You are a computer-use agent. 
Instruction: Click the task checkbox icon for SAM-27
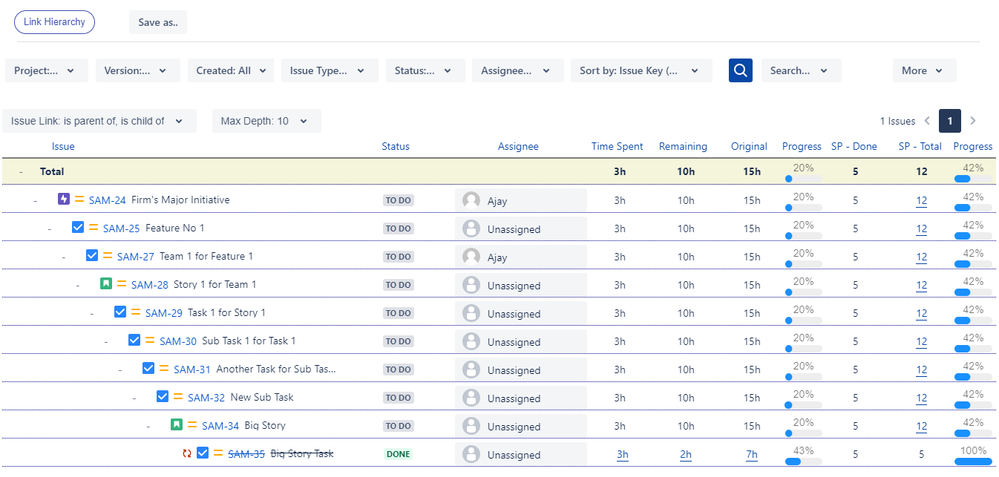(92, 257)
